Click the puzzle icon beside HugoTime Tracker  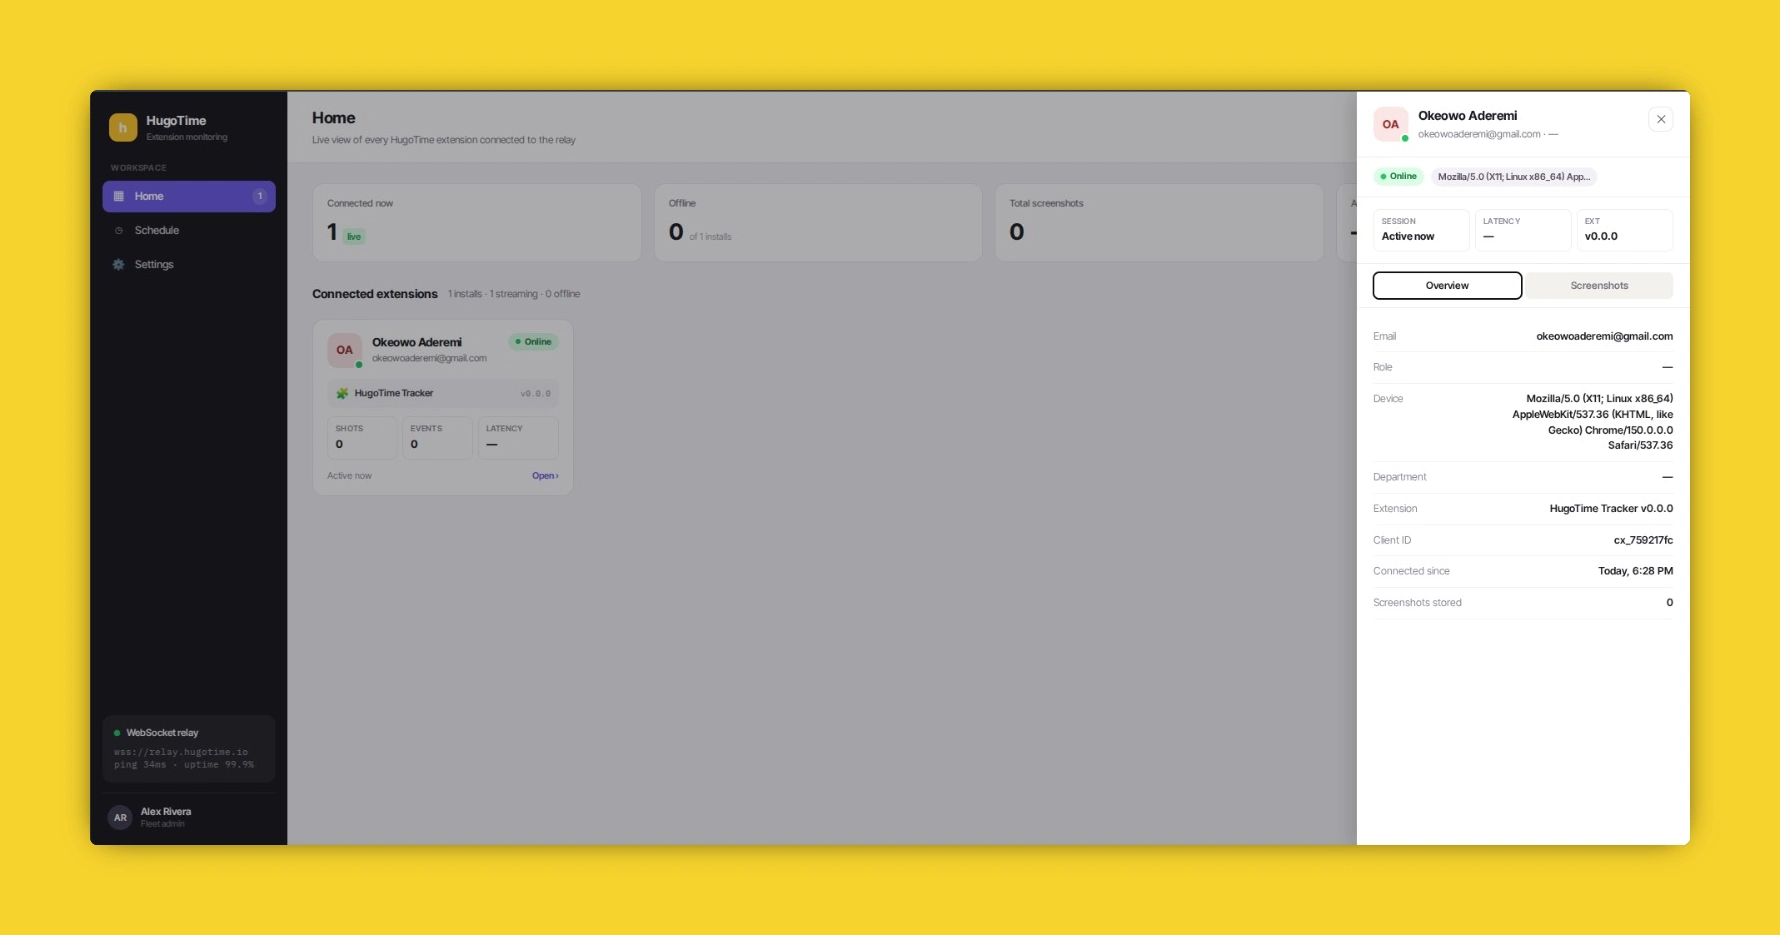[x=342, y=393]
